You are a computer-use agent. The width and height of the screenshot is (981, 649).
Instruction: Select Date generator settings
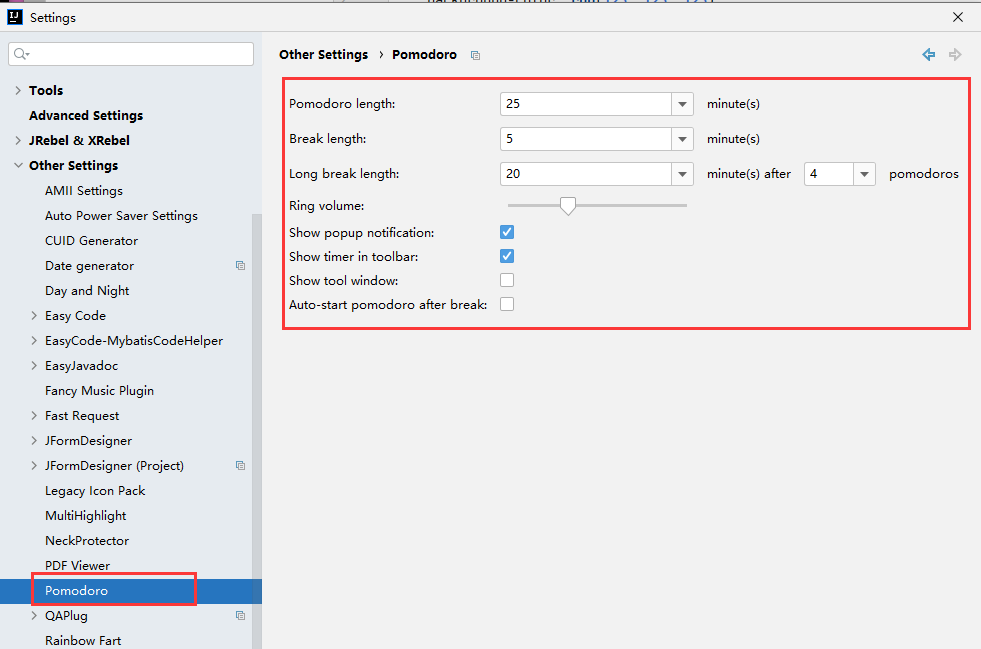pos(89,265)
